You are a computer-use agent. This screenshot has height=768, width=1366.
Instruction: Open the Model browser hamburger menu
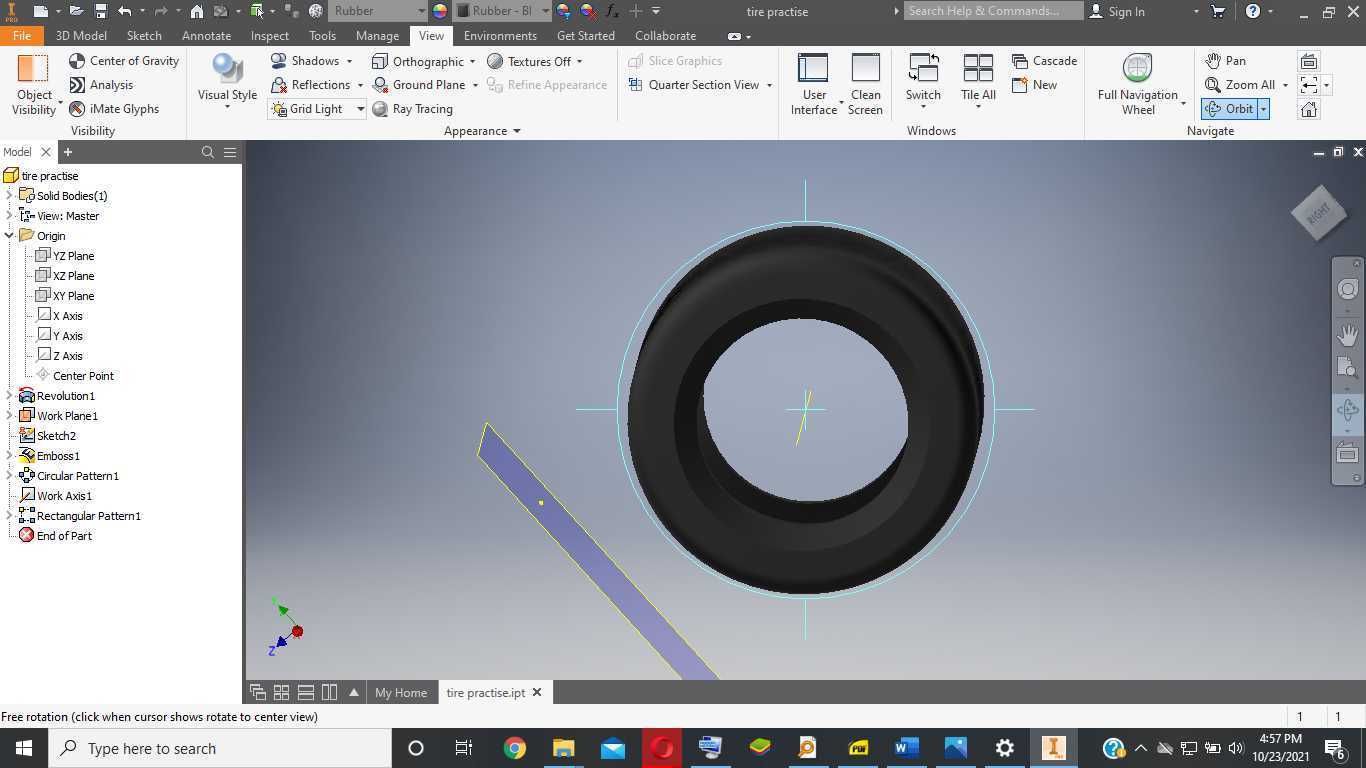coord(230,152)
